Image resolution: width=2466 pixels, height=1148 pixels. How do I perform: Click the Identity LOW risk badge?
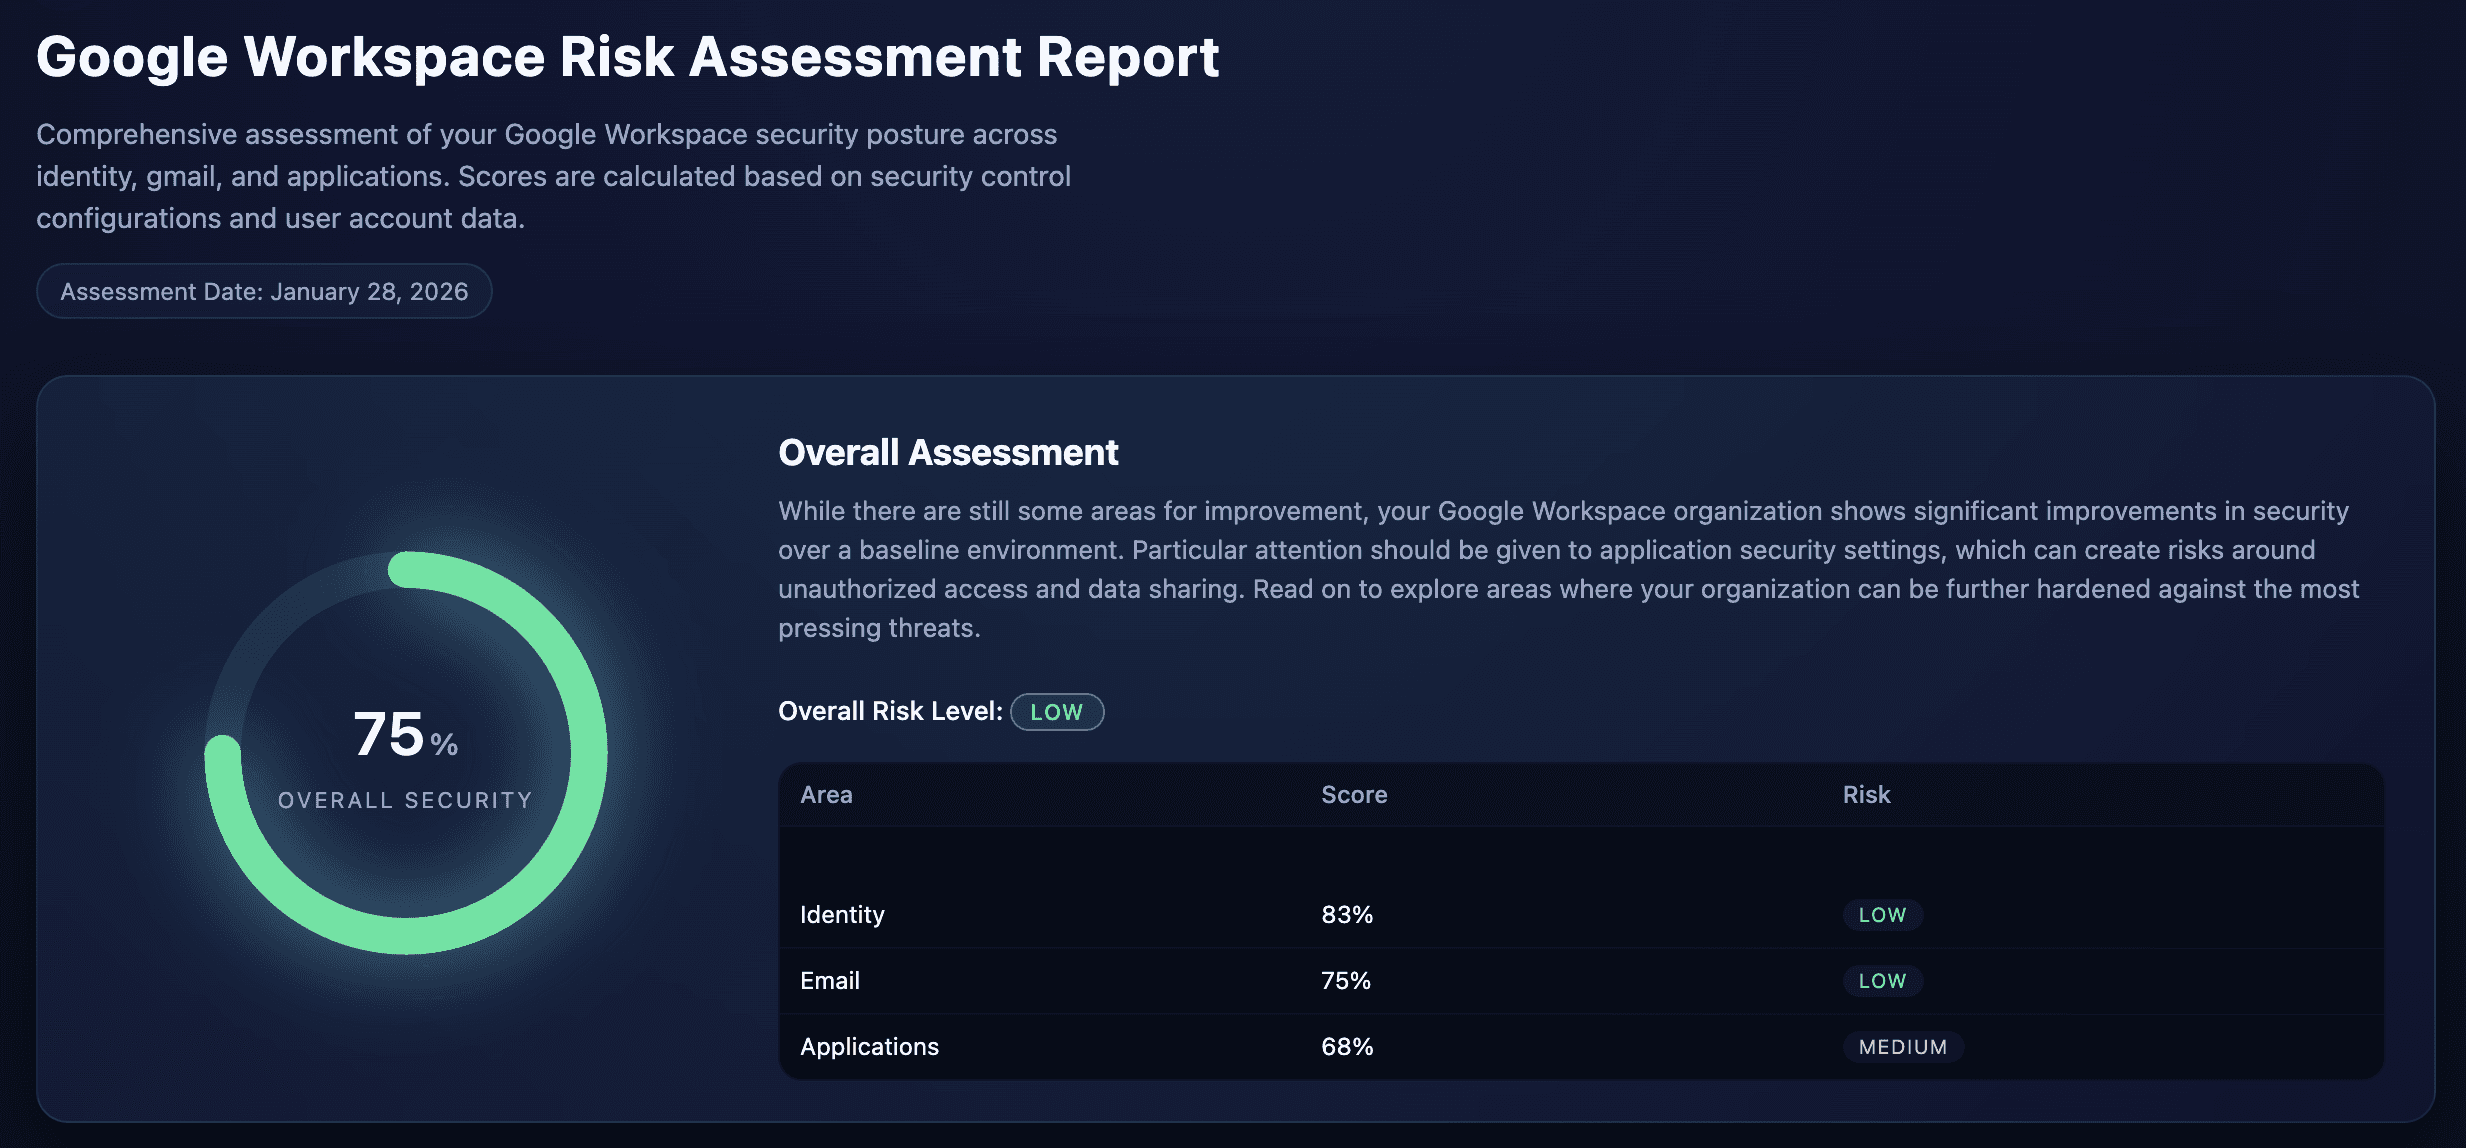1882,915
